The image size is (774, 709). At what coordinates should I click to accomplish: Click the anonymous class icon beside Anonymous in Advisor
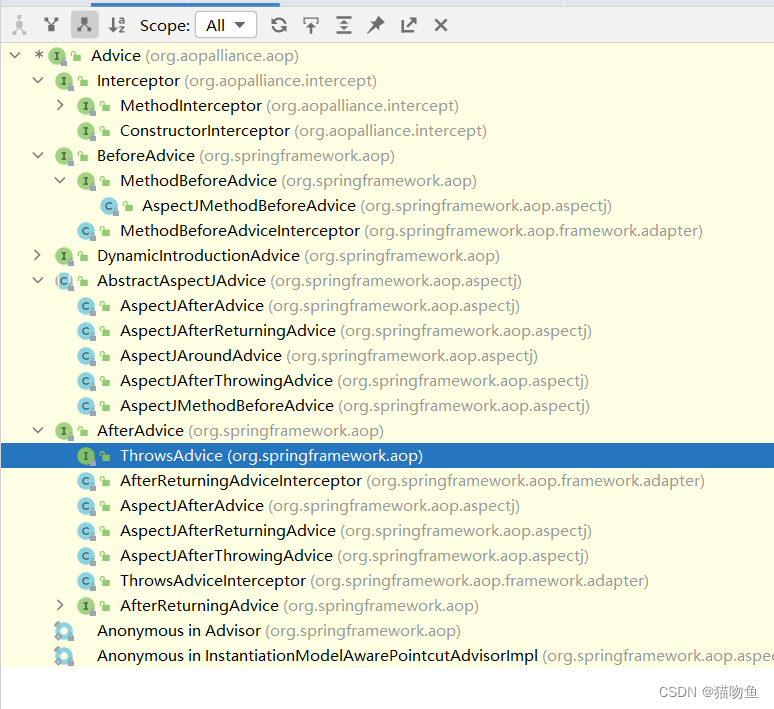tap(64, 631)
